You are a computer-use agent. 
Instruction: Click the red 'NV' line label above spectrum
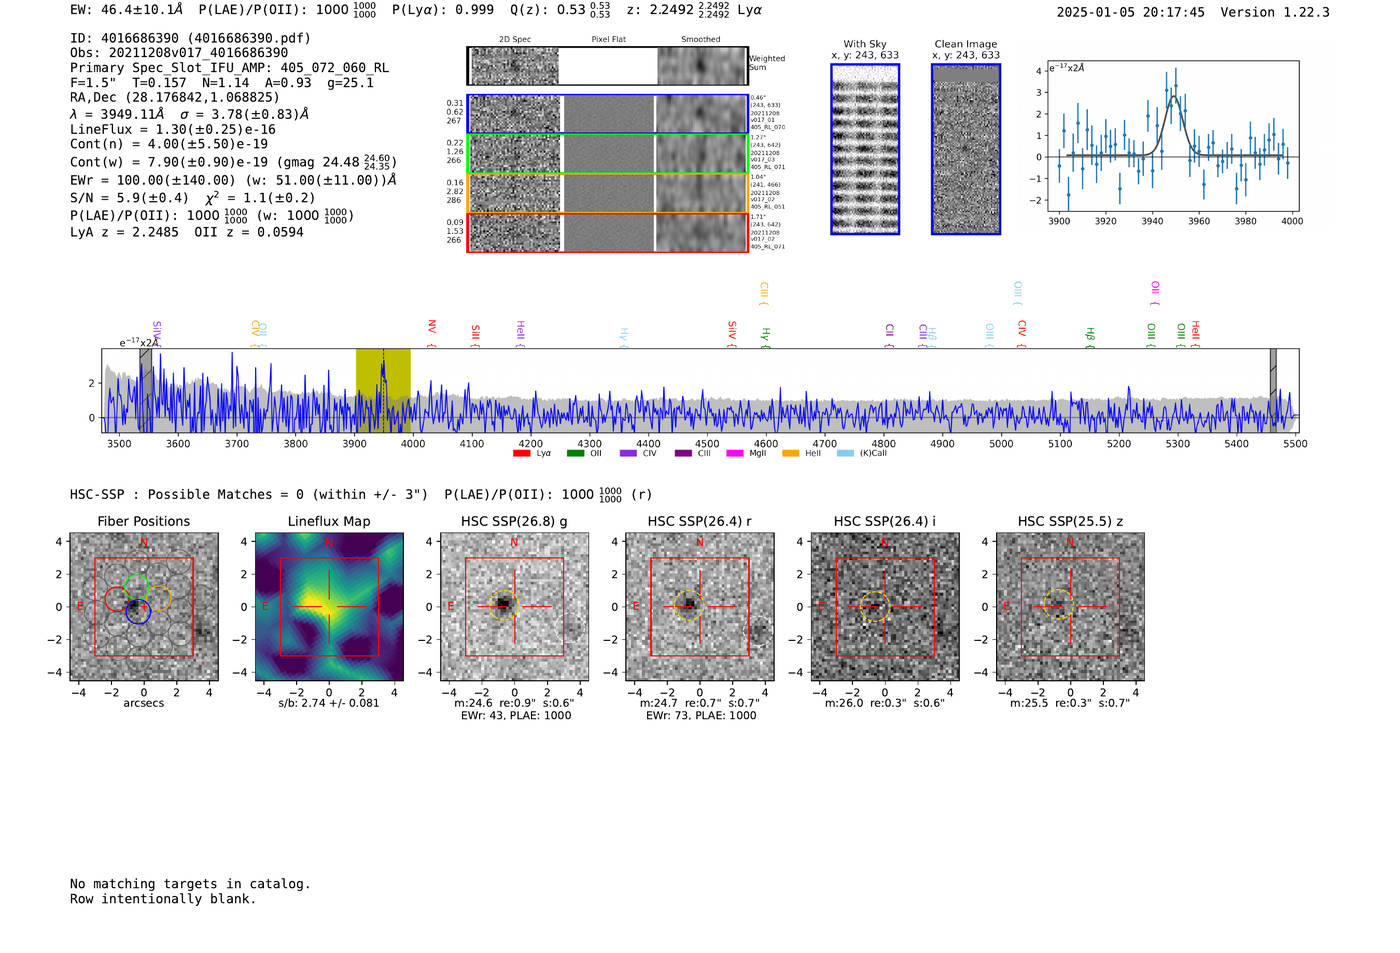point(432,327)
